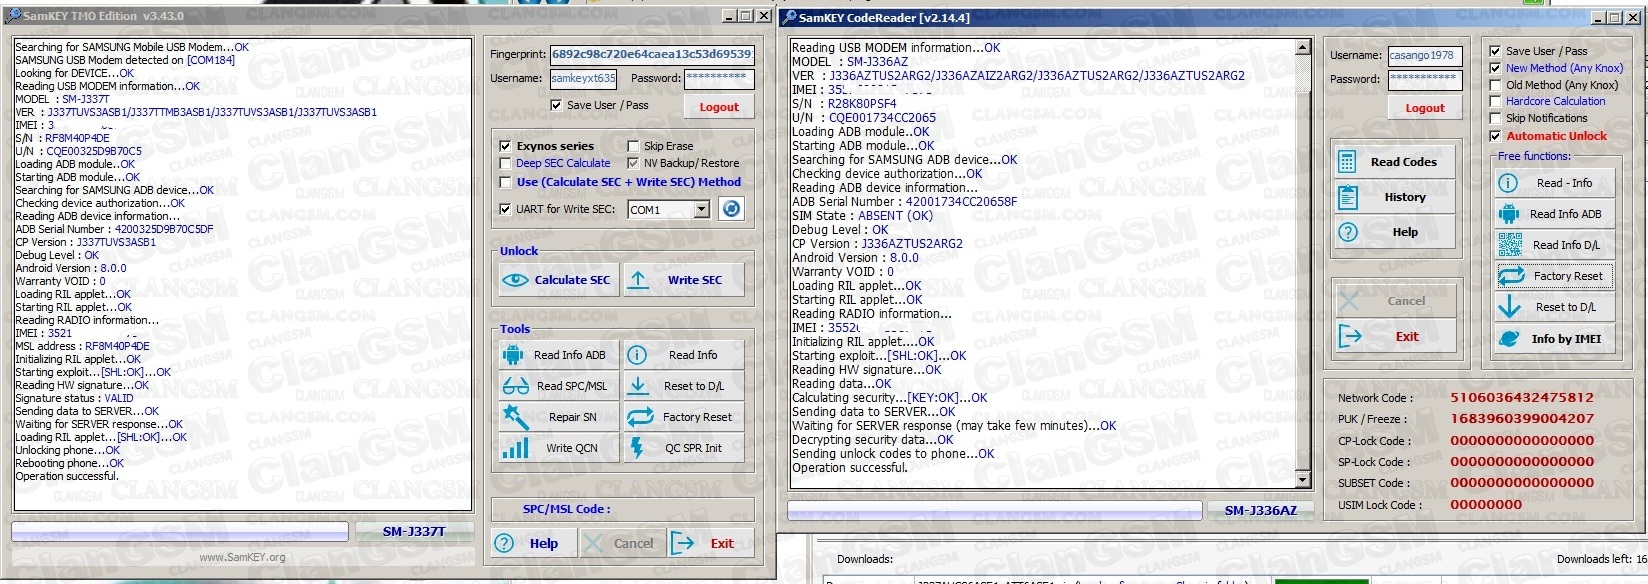Screen dimensions: 1648x584
Task: Click SM-J337T model label button
Action: pyautogui.click(x=414, y=531)
